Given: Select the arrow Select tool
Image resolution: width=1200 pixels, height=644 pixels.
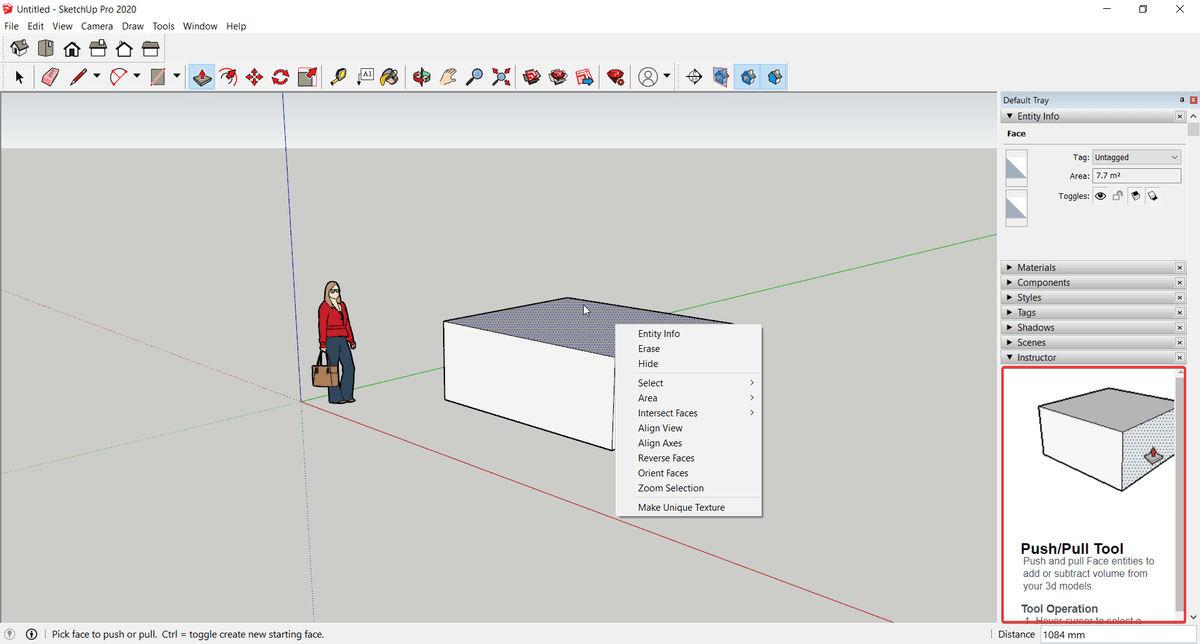Looking at the screenshot, I should point(18,77).
